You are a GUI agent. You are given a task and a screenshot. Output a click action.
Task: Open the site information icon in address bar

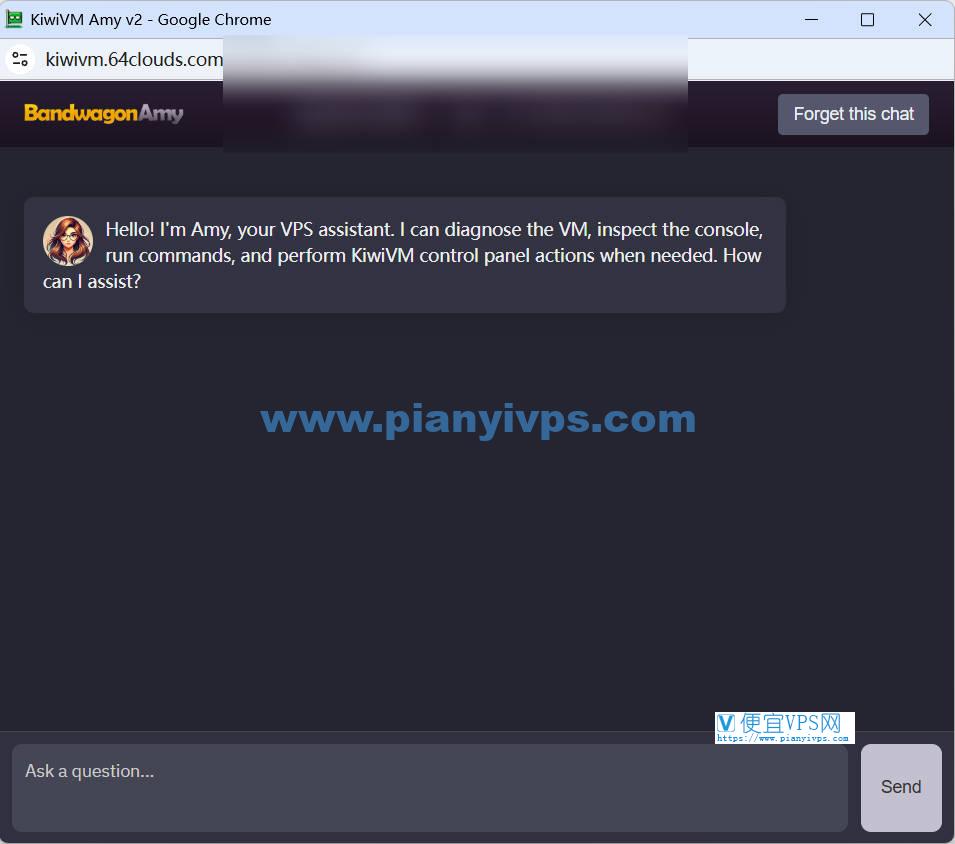20,59
